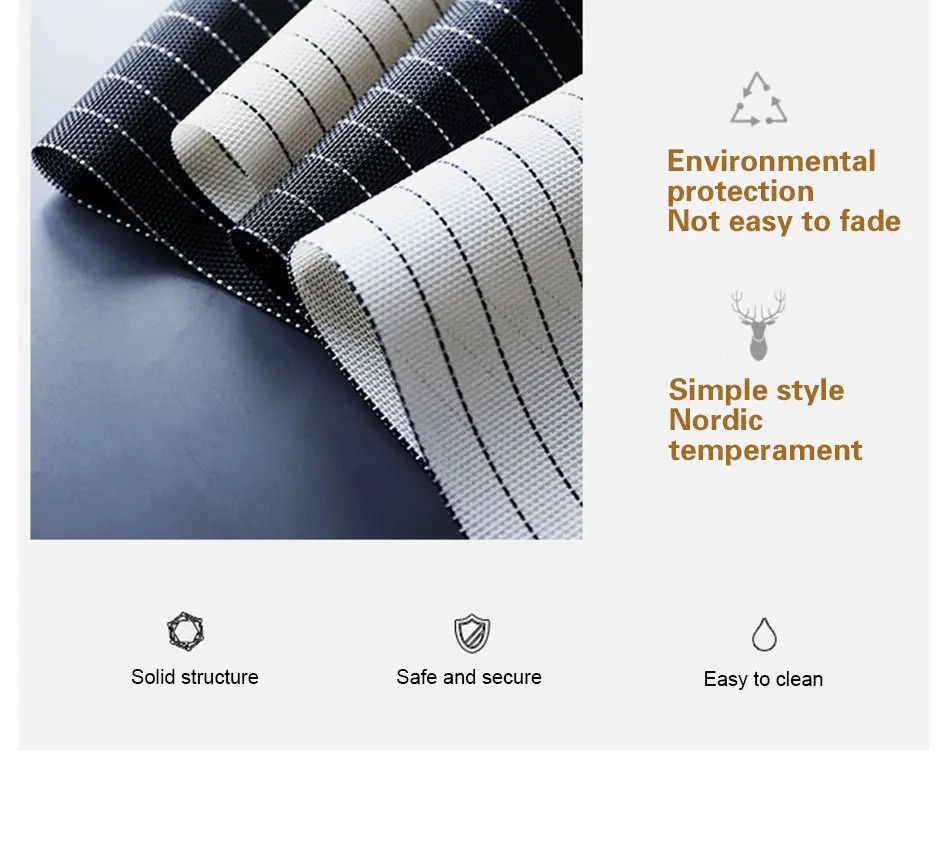Click the 'Not easy to fade' line
The height and width of the screenshot is (849, 950).
pyautogui.click(x=784, y=221)
